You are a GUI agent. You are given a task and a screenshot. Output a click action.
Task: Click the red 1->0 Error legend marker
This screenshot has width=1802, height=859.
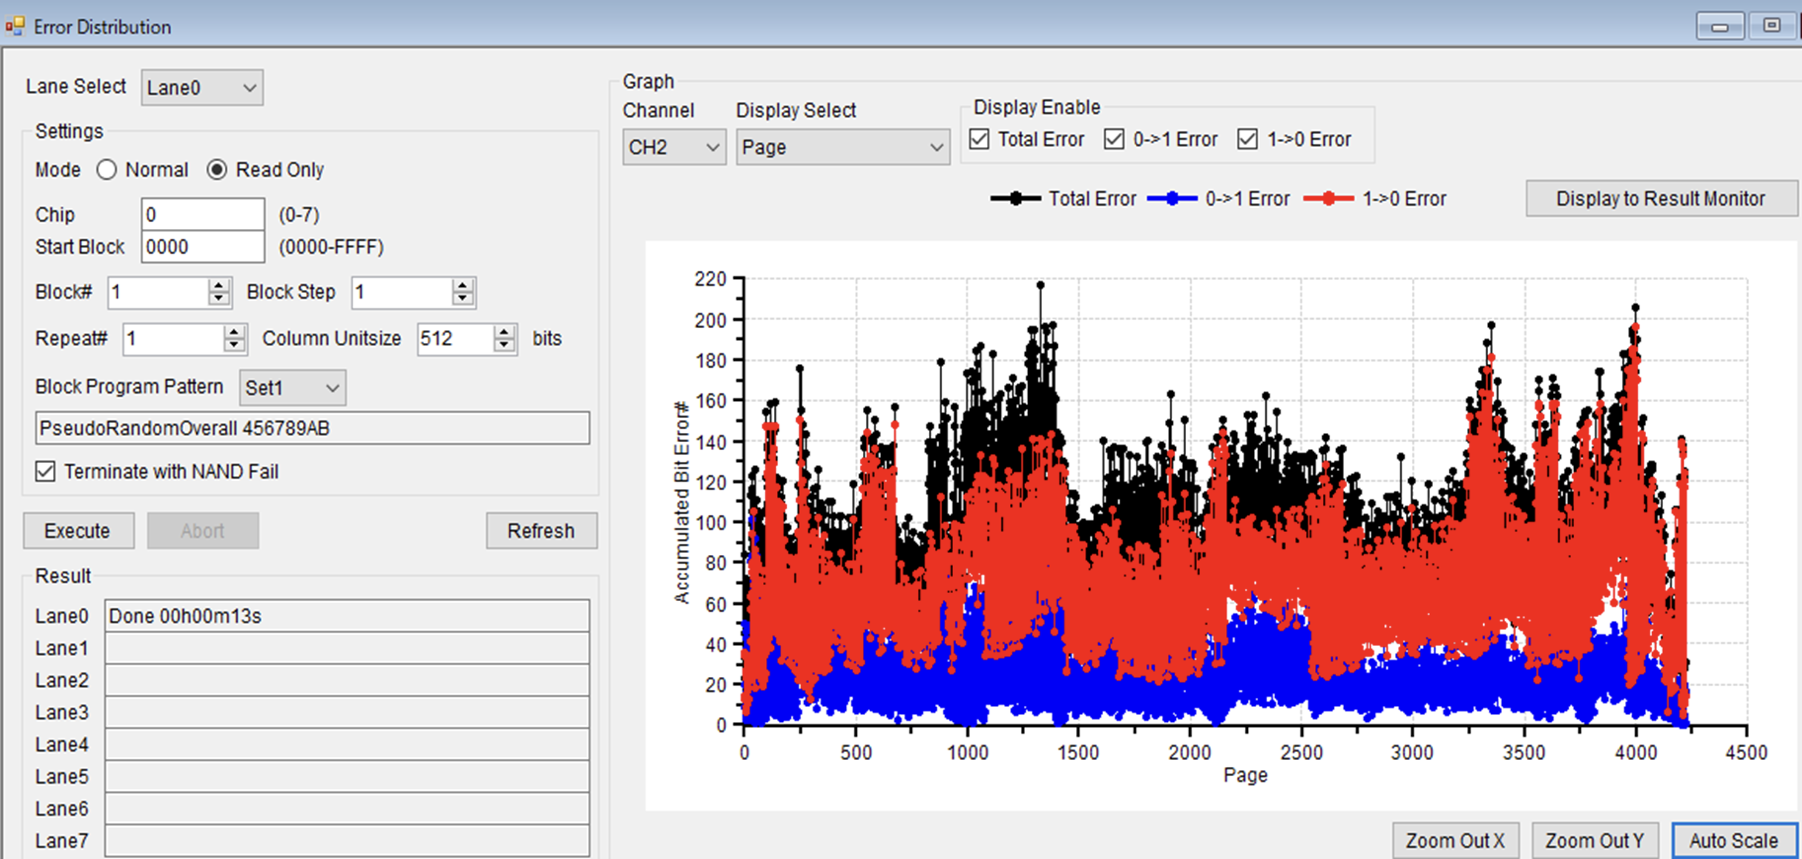pos(1328,199)
